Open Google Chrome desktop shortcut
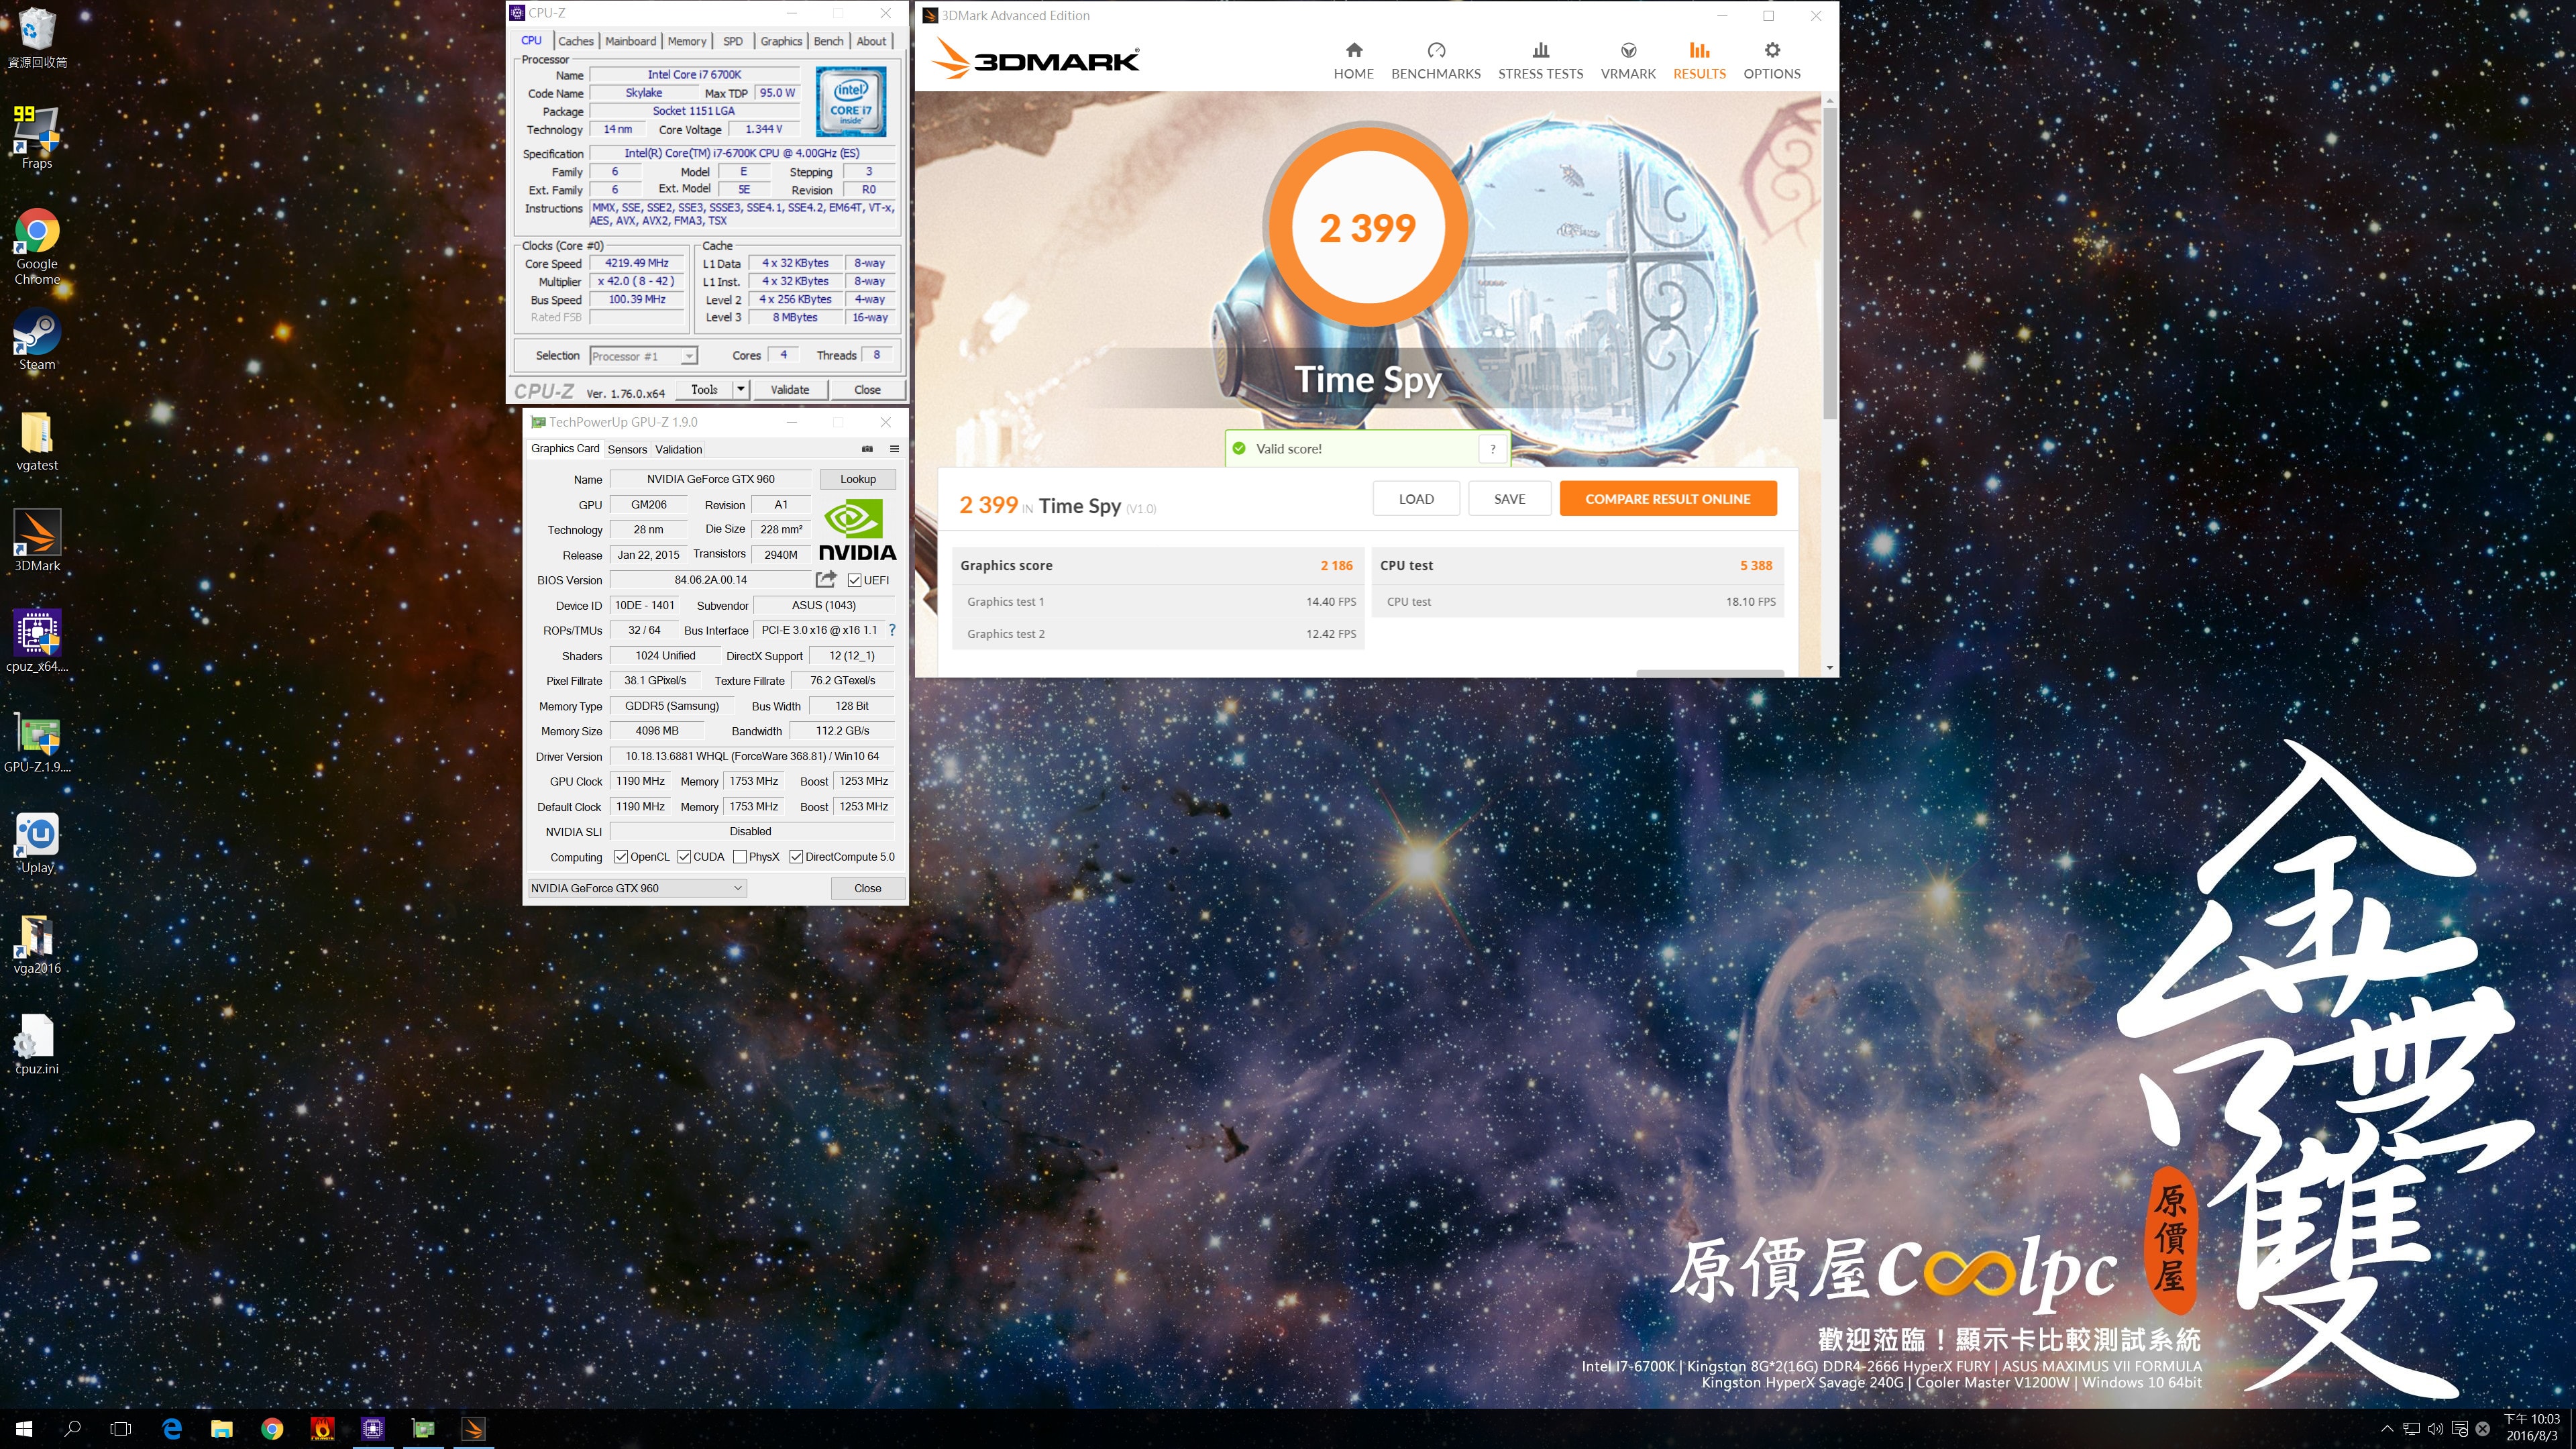 [x=37, y=246]
